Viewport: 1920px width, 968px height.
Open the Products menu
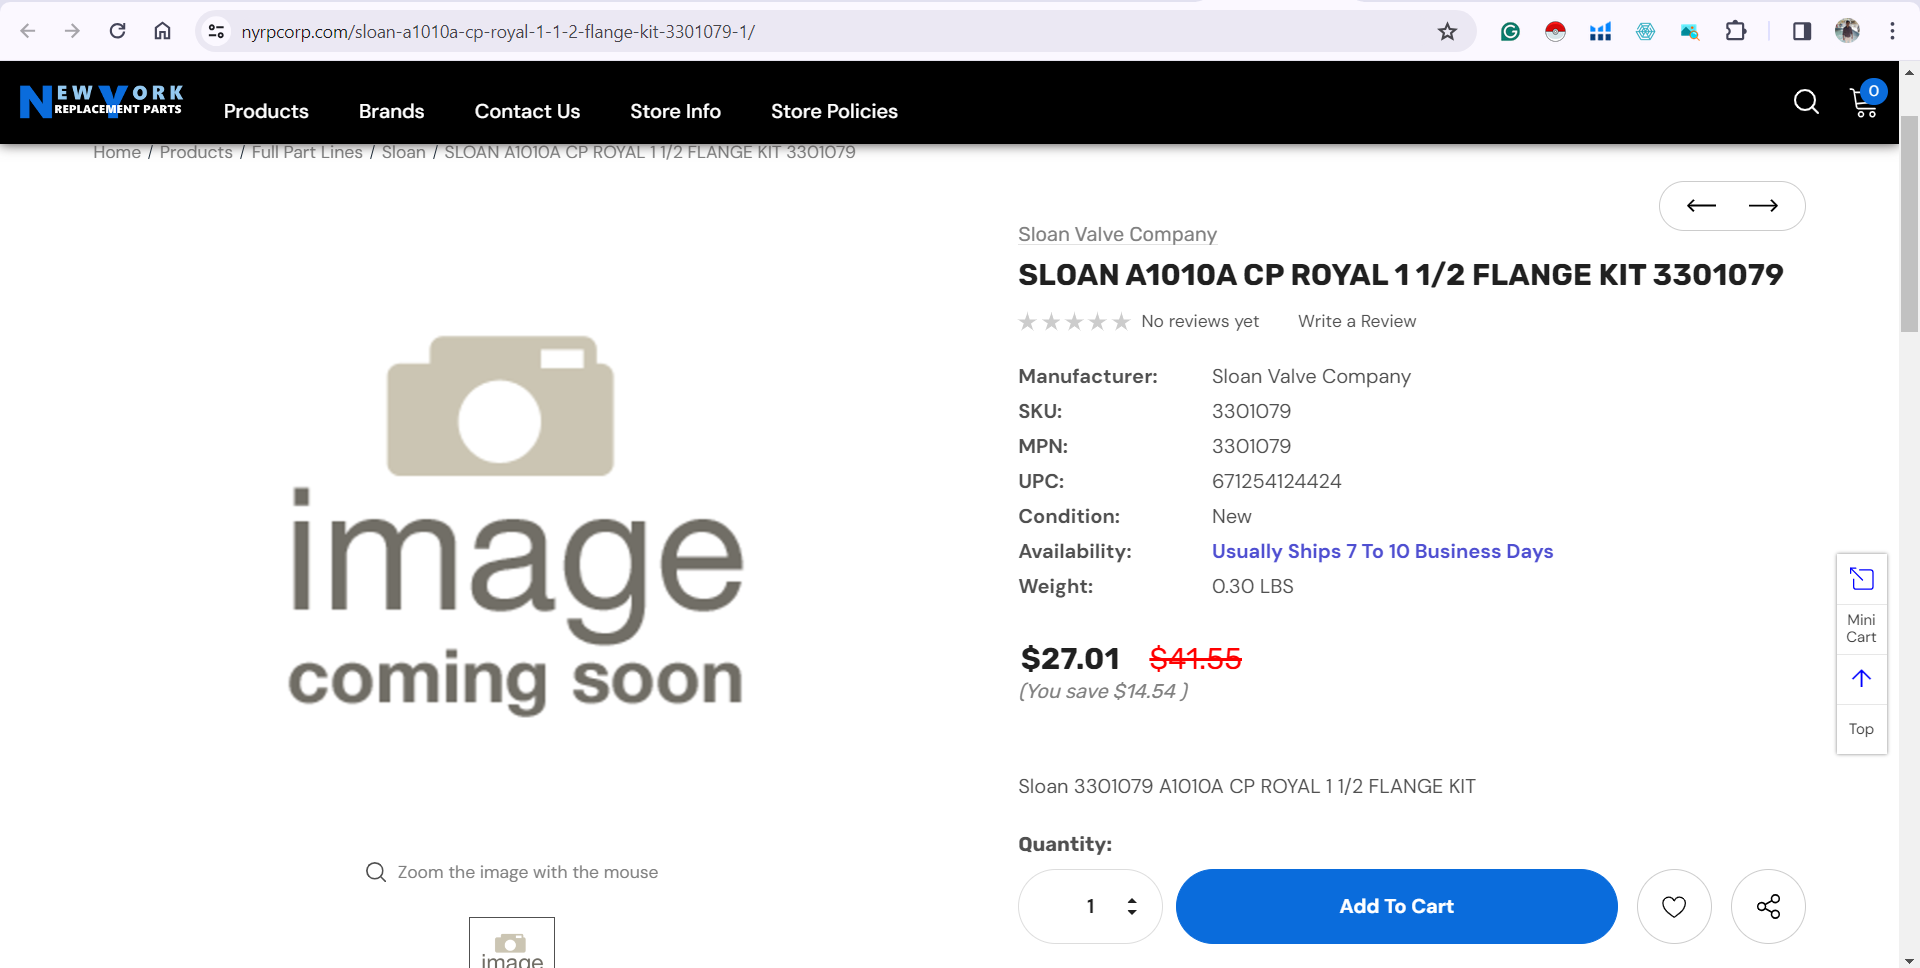point(266,111)
